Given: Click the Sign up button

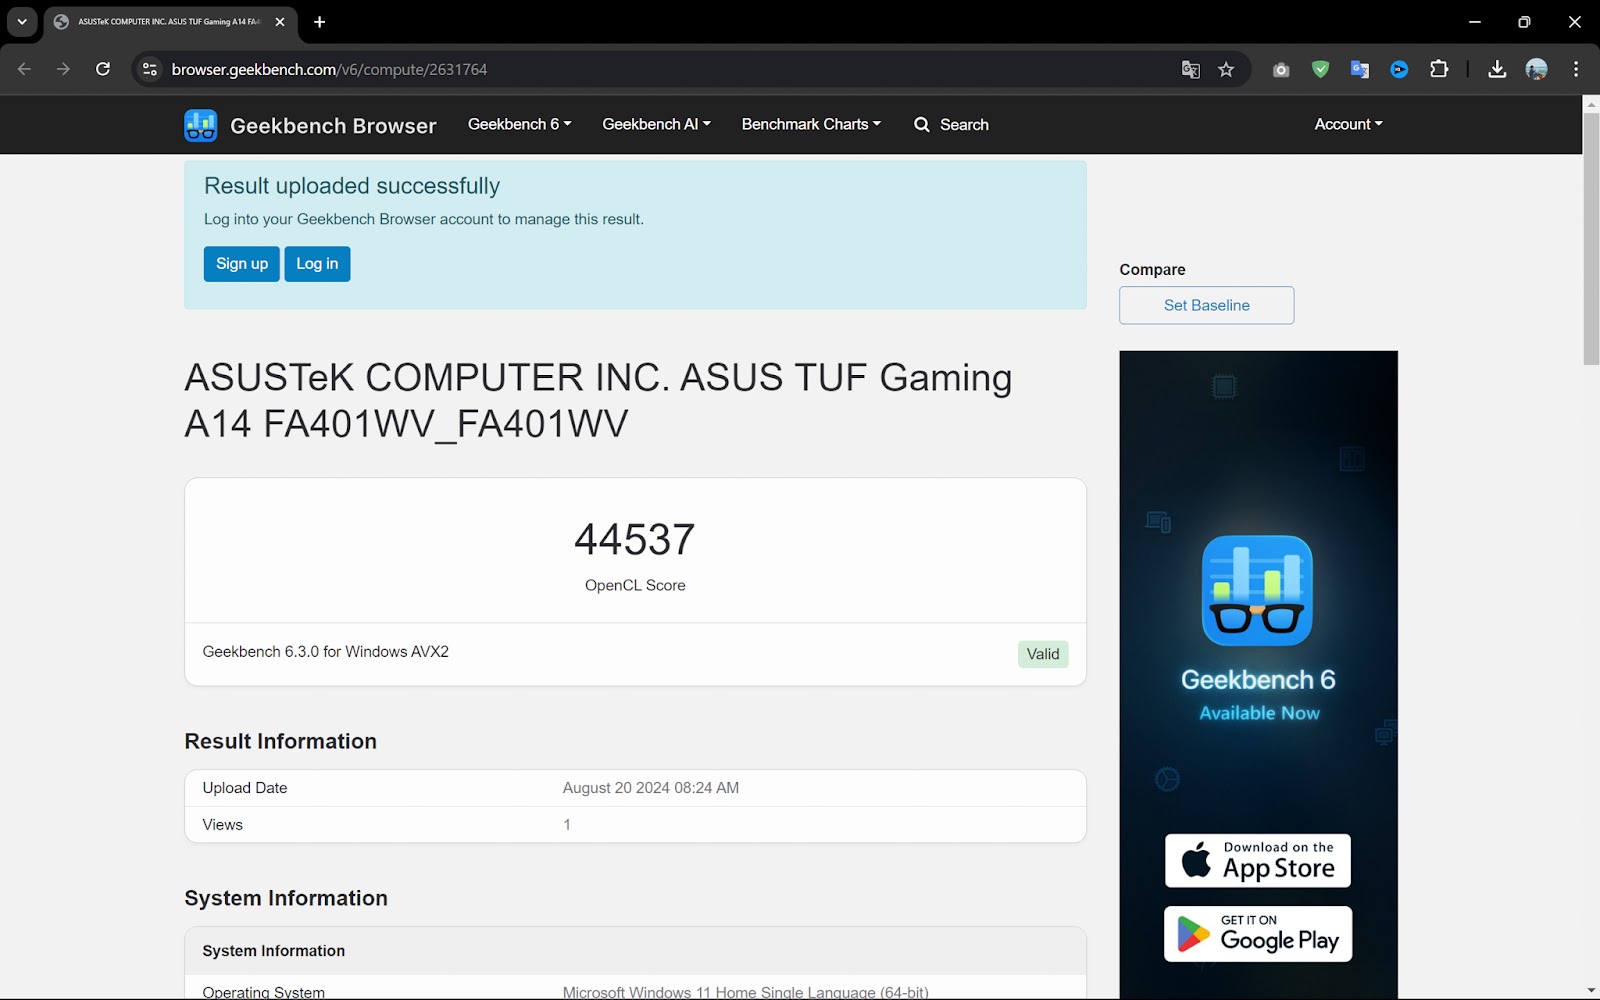Looking at the screenshot, I should click(x=242, y=264).
